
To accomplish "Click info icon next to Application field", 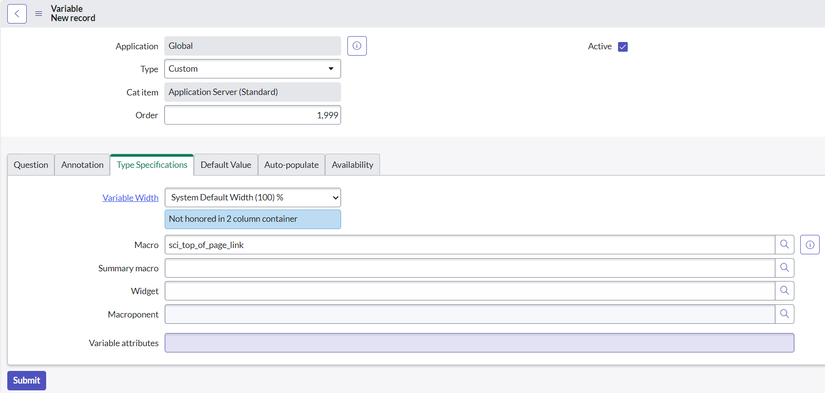I will 357,46.
